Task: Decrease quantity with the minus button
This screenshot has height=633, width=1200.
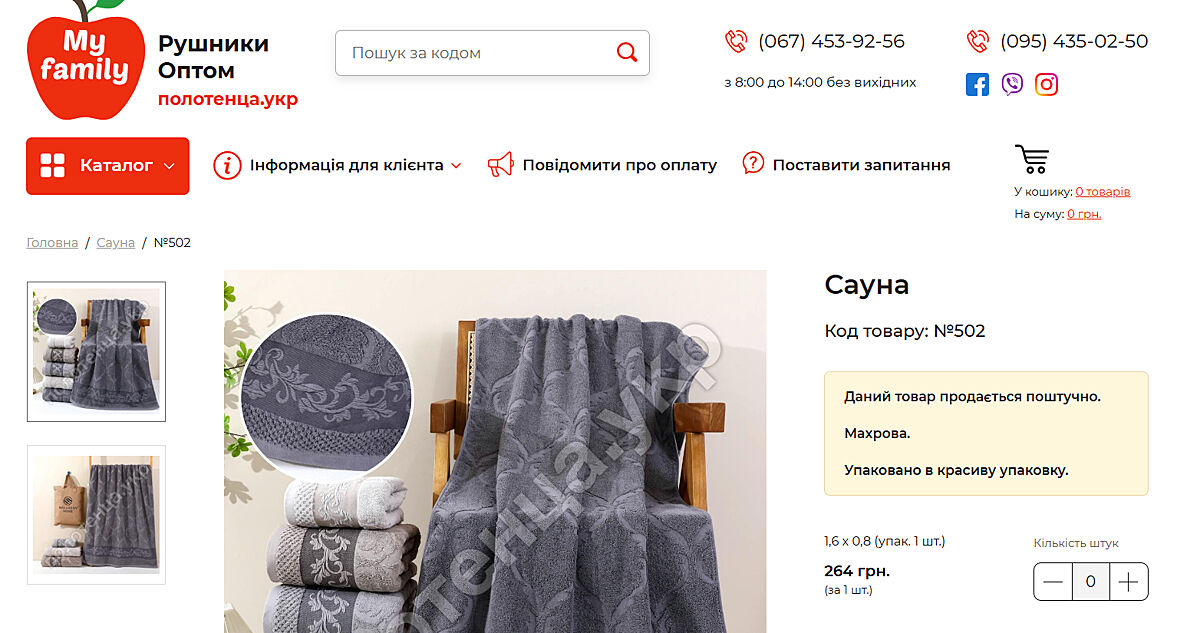Action: [1053, 582]
